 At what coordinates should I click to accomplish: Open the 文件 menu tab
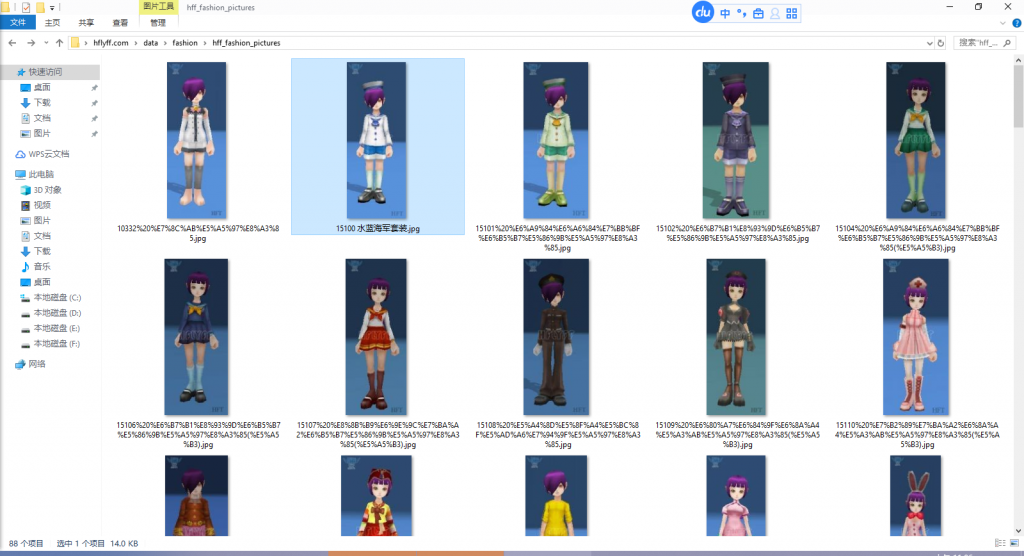(18, 23)
